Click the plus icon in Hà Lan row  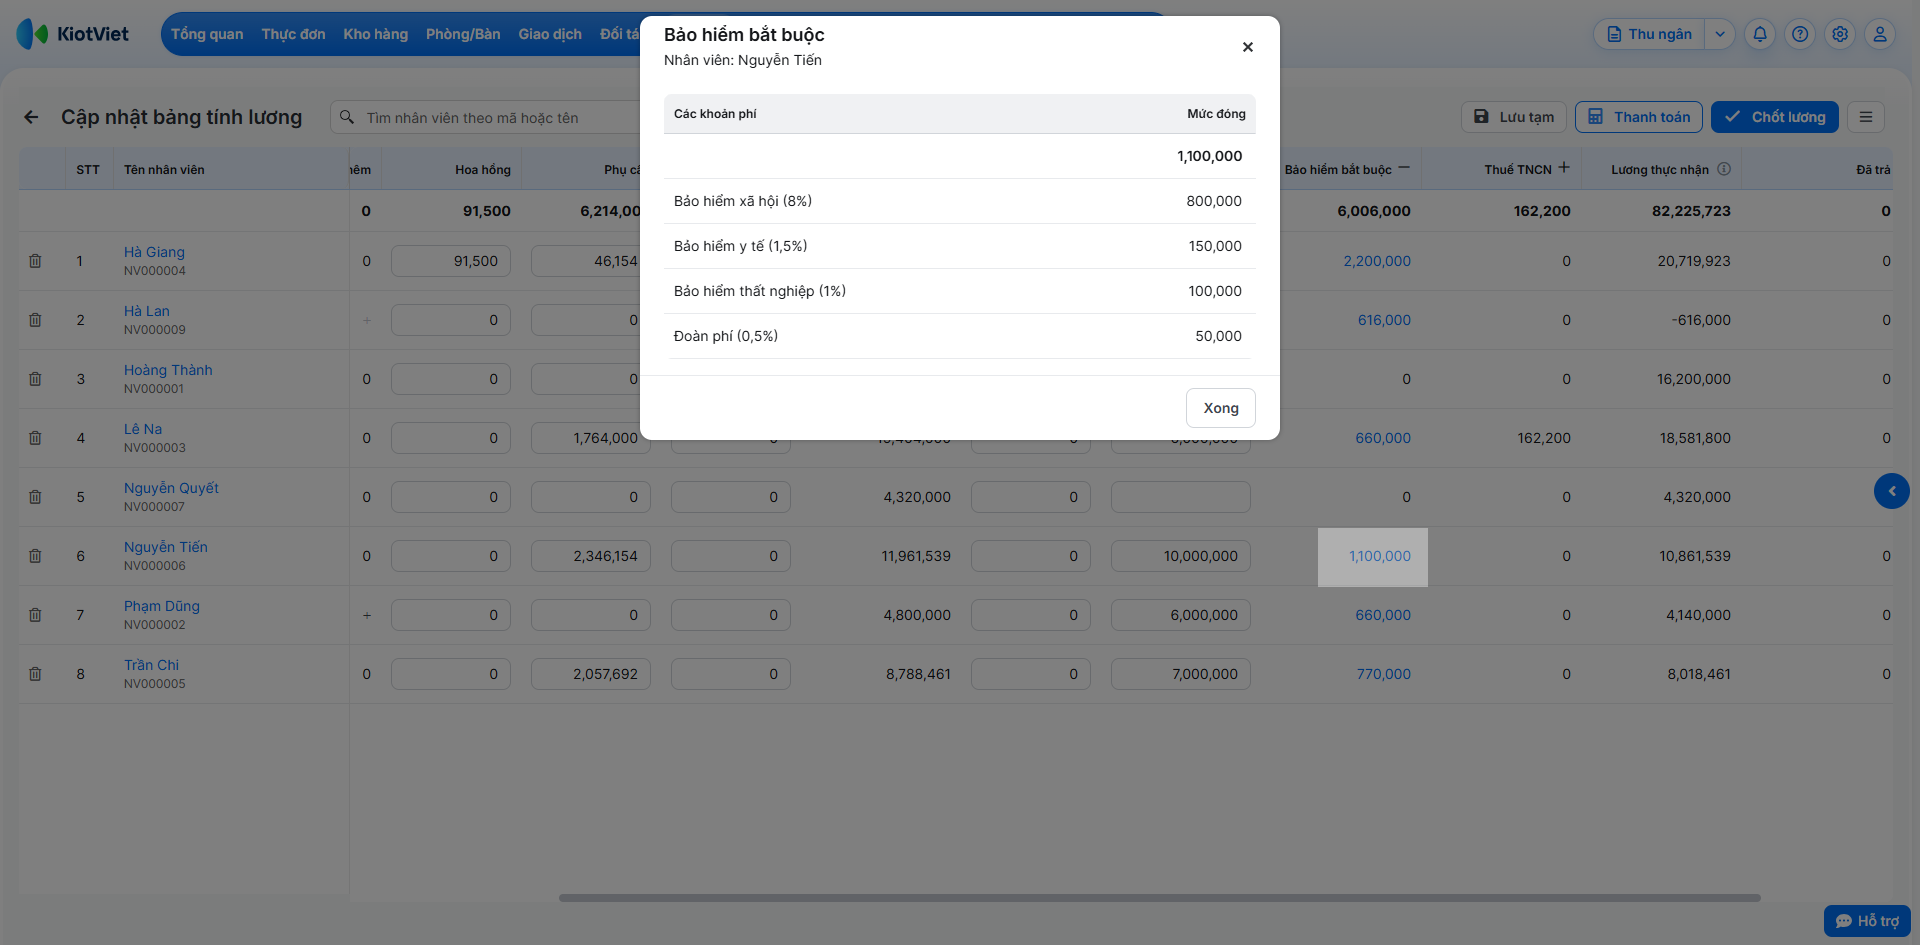pos(367,320)
